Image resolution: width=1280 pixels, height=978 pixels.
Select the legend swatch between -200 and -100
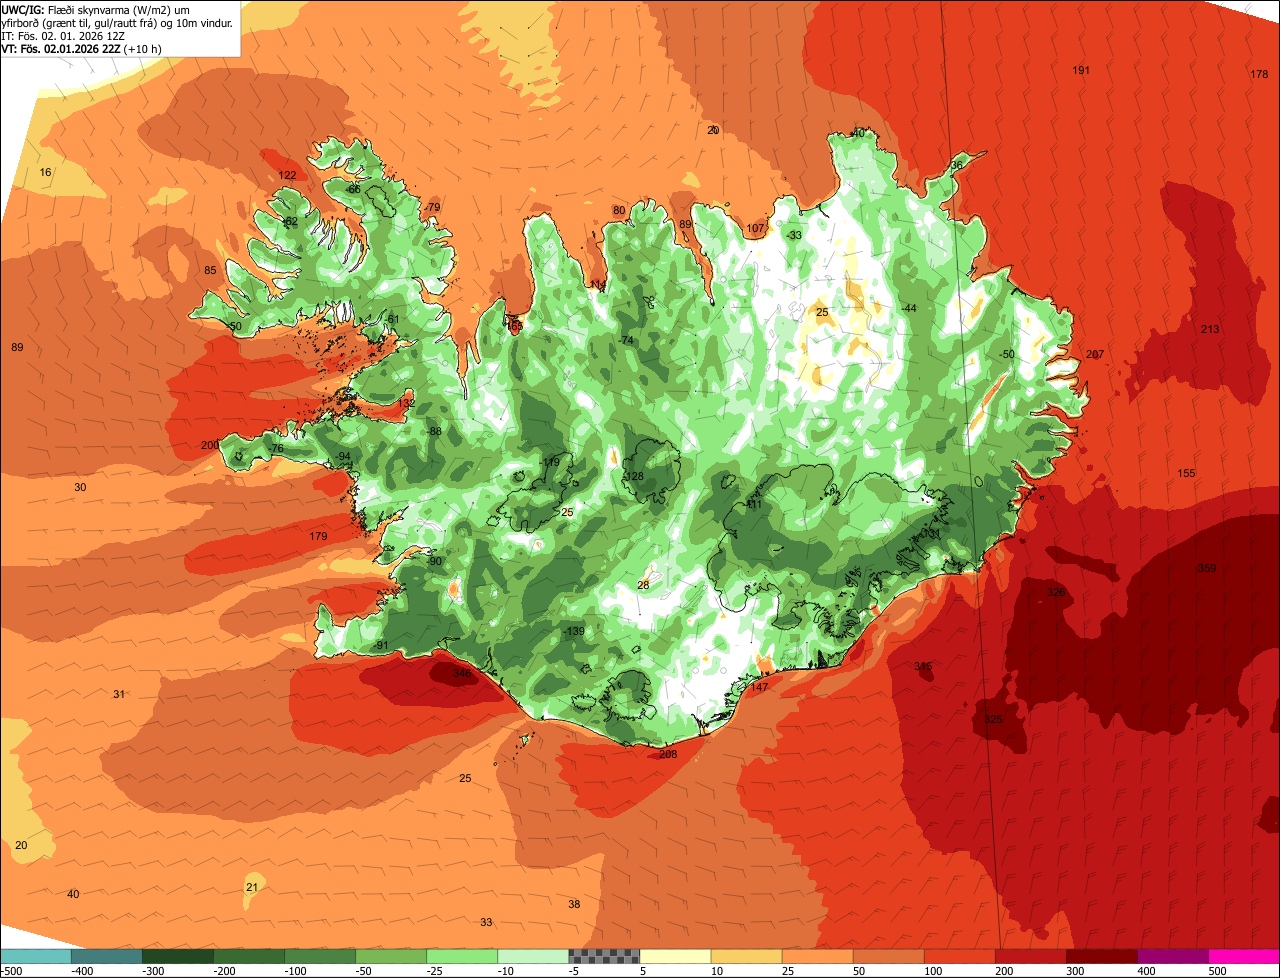[248, 956]
